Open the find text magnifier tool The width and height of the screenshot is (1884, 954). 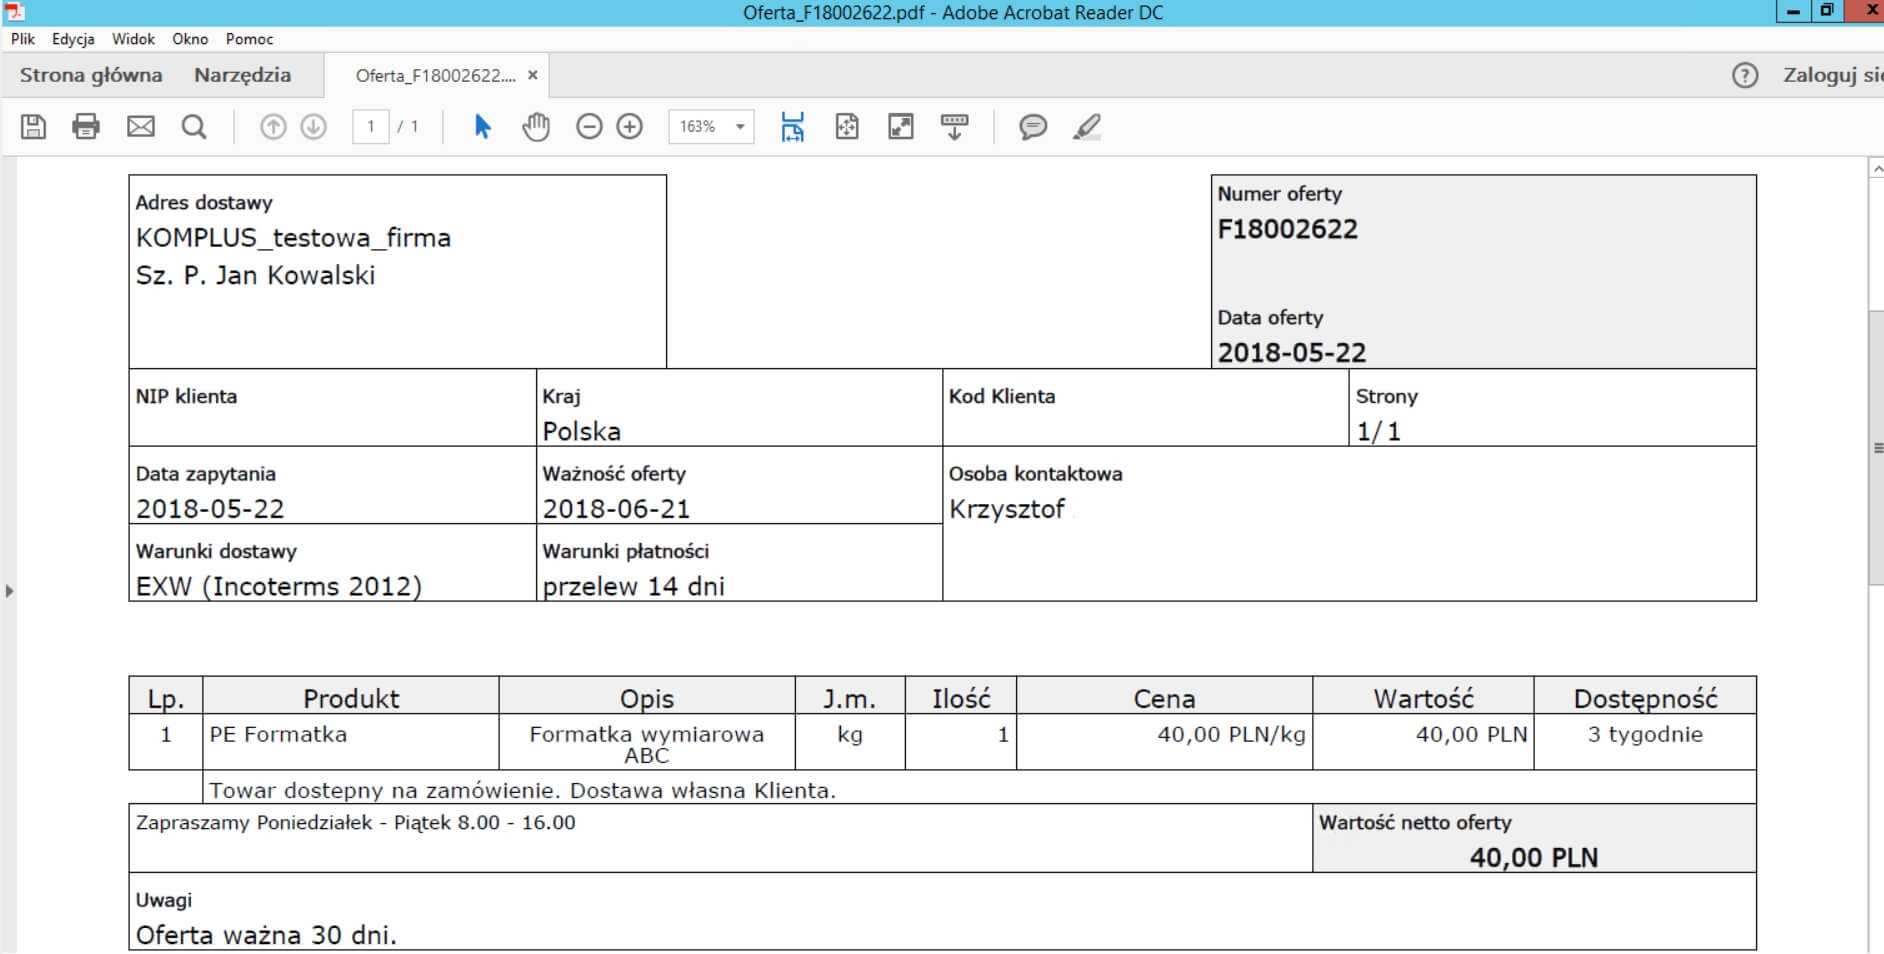point(194,127)
